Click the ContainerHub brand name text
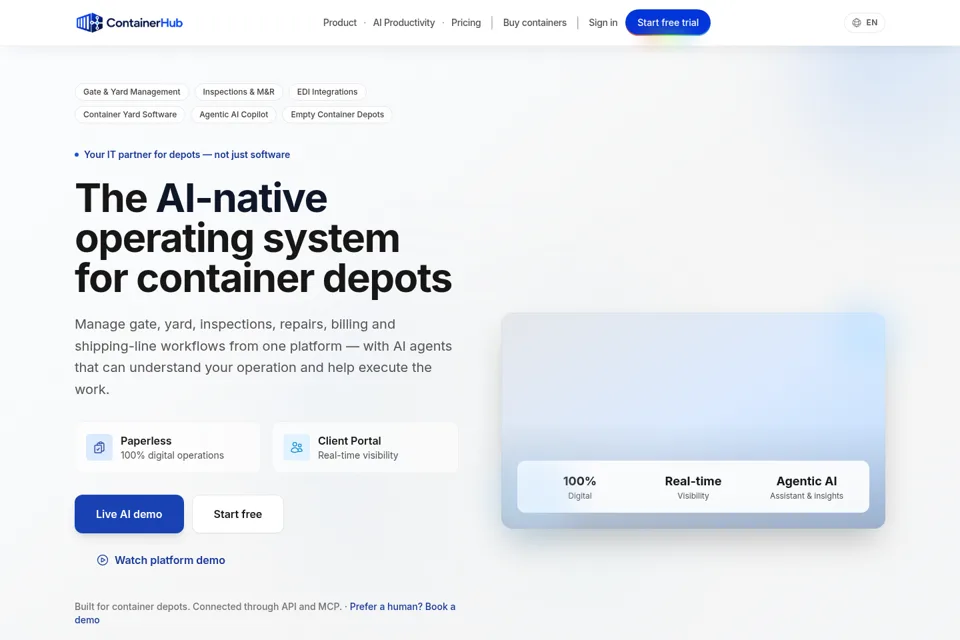 144,23
